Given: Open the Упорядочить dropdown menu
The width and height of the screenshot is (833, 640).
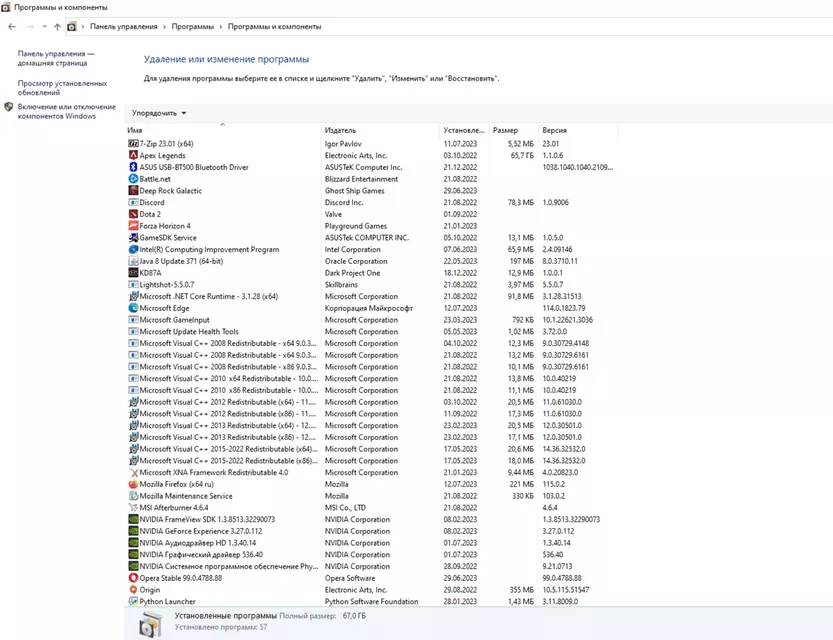Looking at the screenshot, I should point(159,113).
